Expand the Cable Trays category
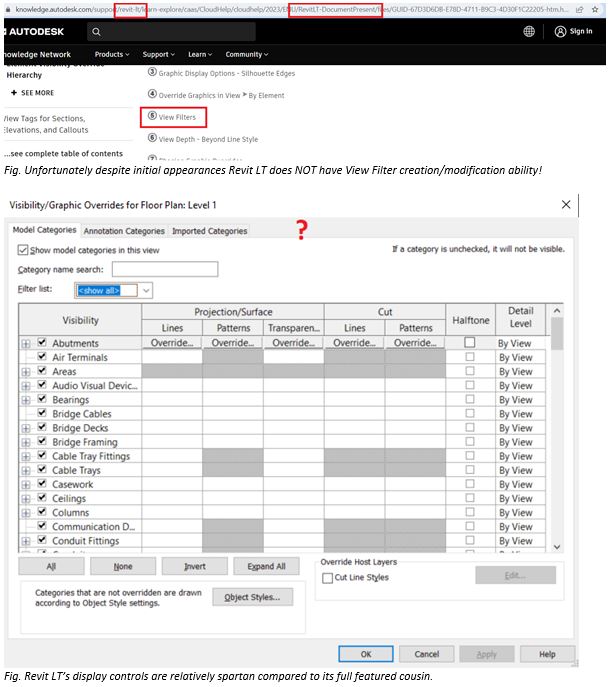This screenshot has height=687, width=609. 26,471
